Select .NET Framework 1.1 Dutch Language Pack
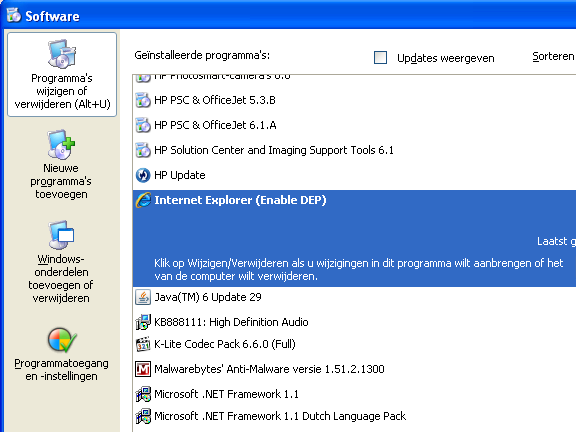 click(x=280, y=416)
